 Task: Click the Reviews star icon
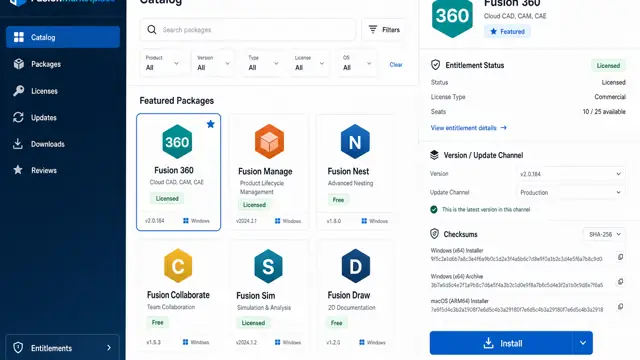[x=18, y=170]
